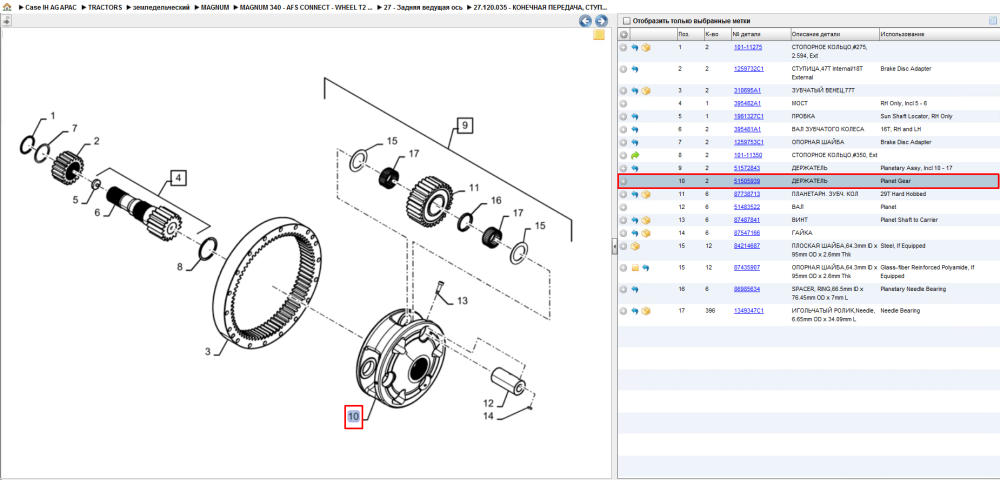Open part number link 87487841
This screenshot has height=480, width=1000.
[x=747, y=220]
